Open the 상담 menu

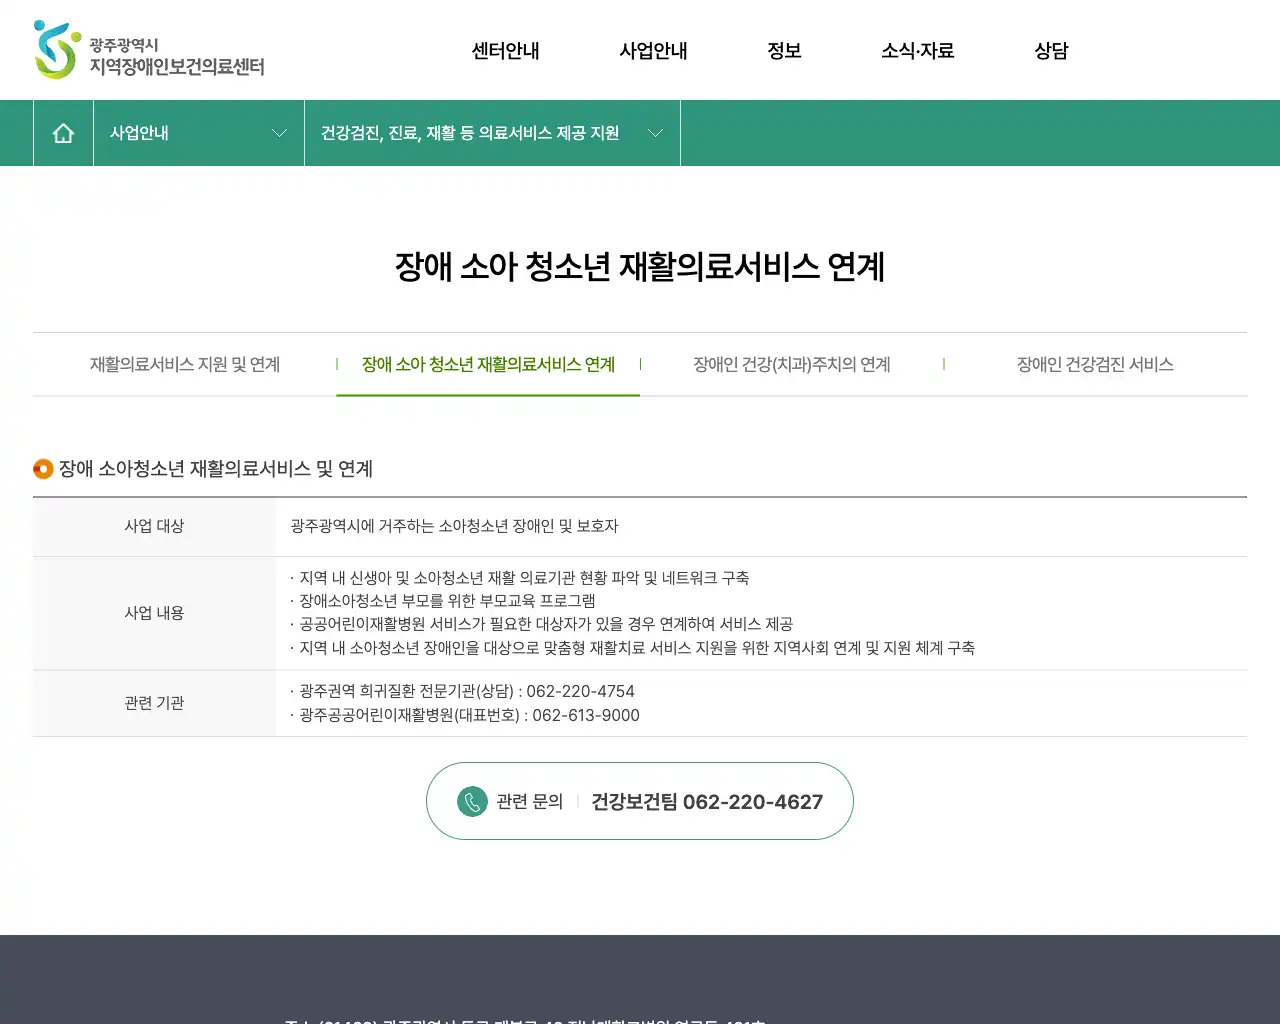coord(1051,50)
